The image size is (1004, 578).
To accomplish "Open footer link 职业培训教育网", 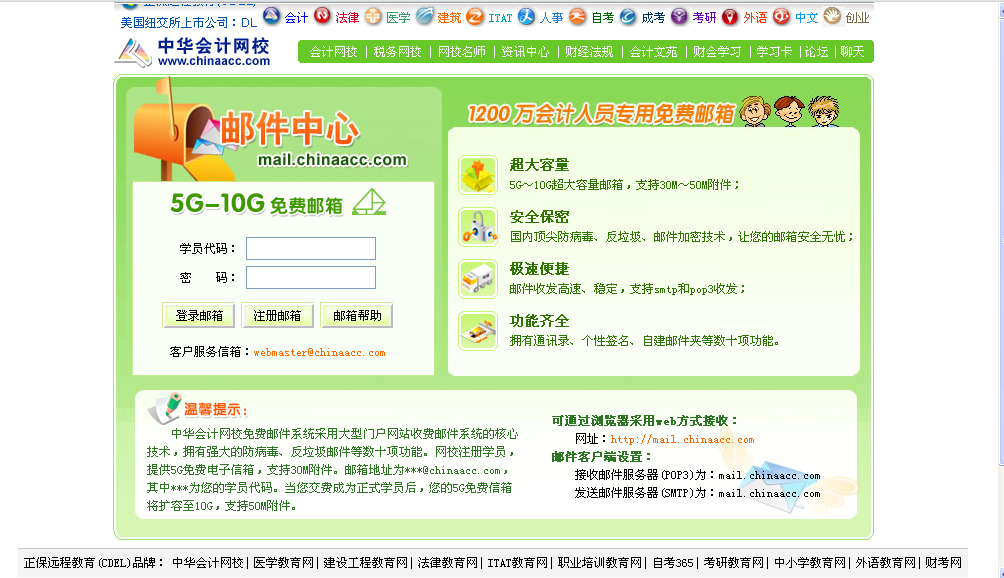I will tap(600, 563).
